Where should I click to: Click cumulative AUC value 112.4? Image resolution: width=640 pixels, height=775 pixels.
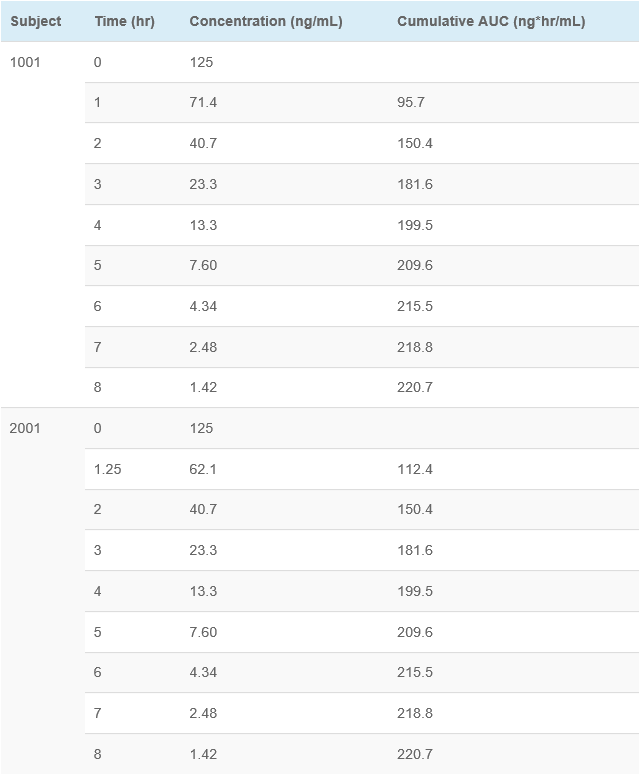pyautogui.click(x=415, y=469)
